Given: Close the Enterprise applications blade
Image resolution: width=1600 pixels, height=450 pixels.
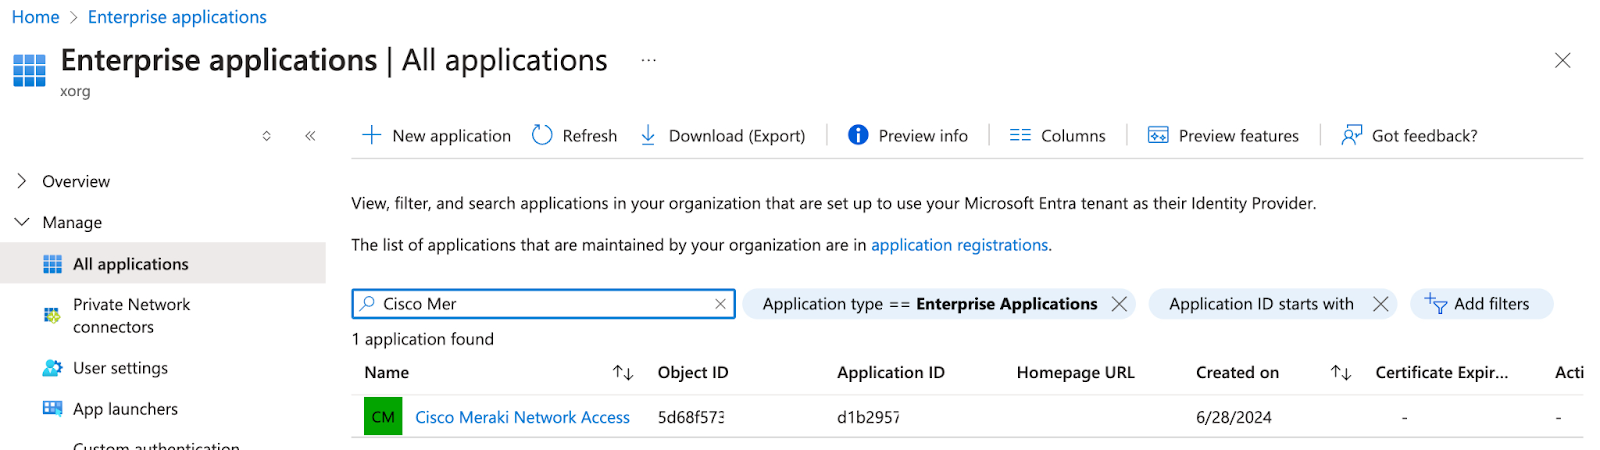Looking at the screenshot, I should (x=1562, y=61).
